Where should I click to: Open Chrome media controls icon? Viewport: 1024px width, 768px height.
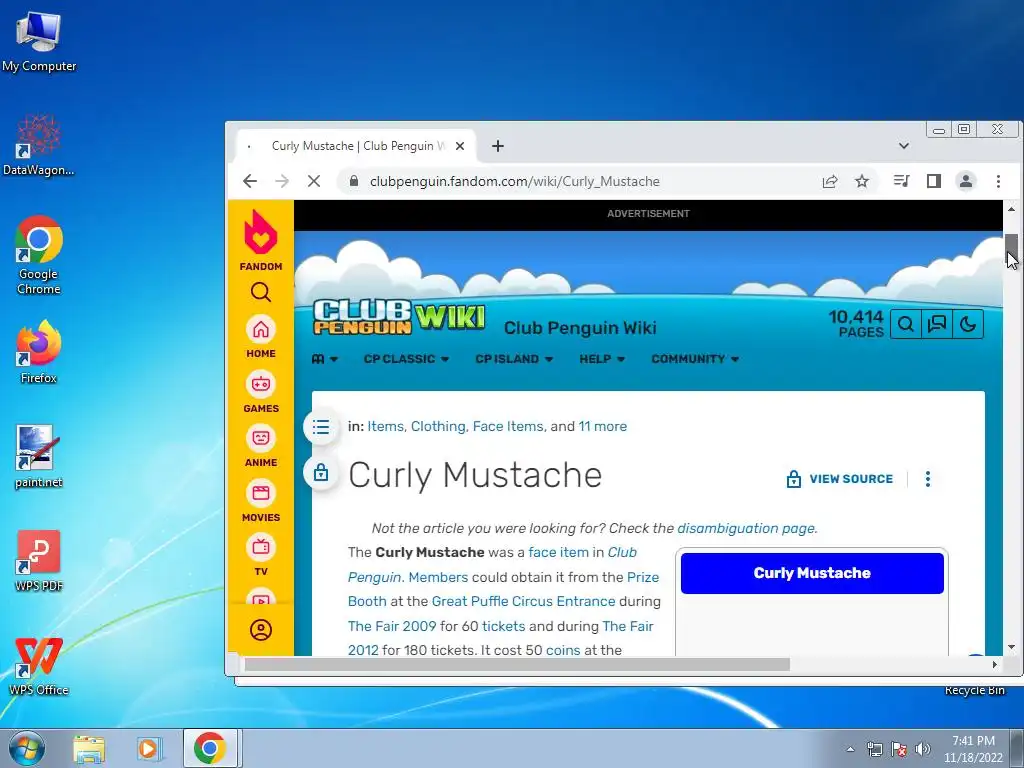tap(902, 181)
